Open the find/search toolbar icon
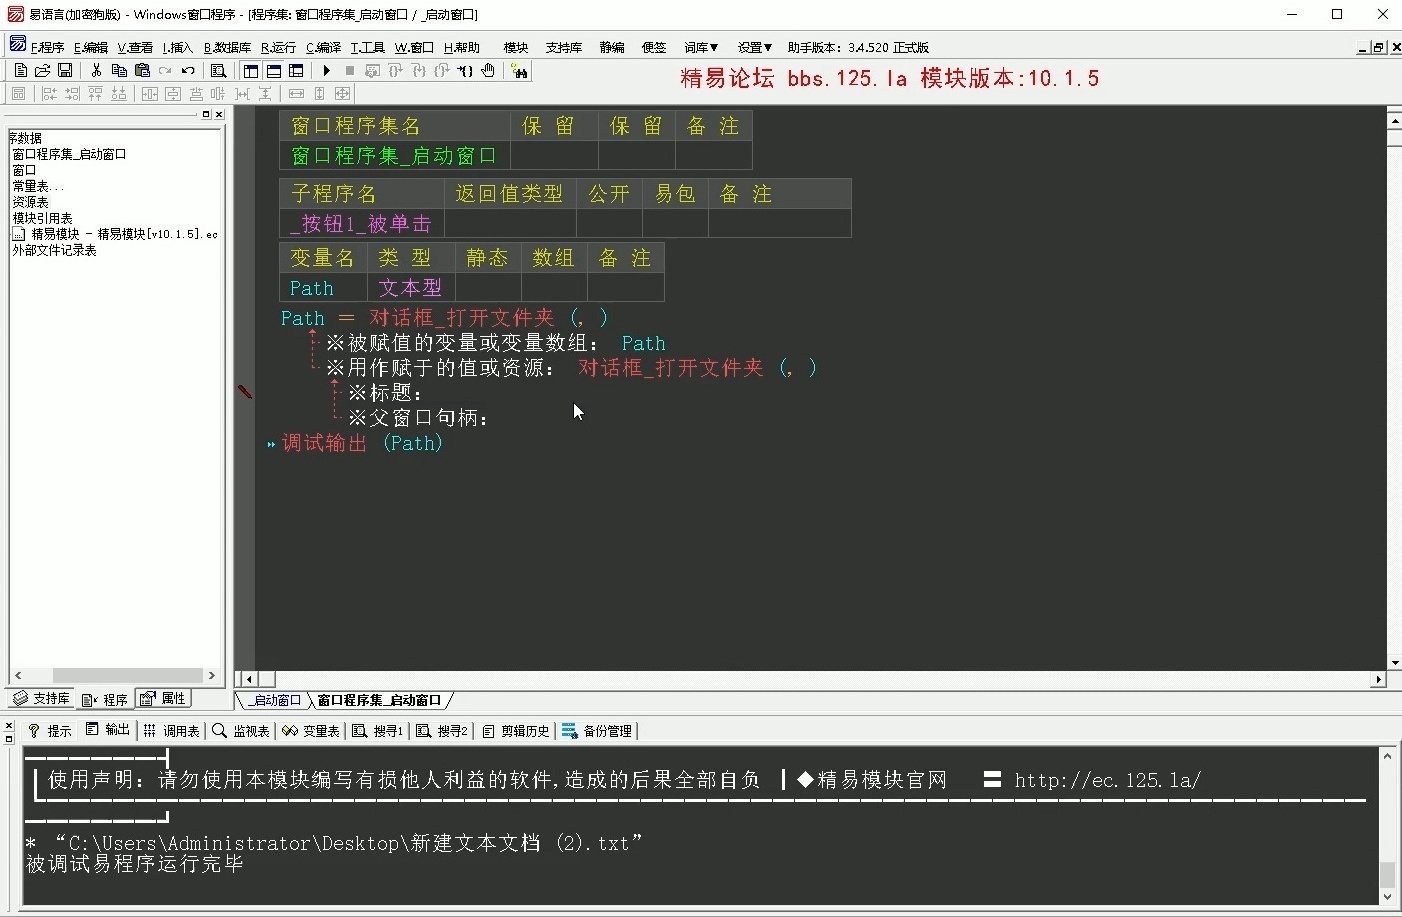 click(x=217, y=71)
